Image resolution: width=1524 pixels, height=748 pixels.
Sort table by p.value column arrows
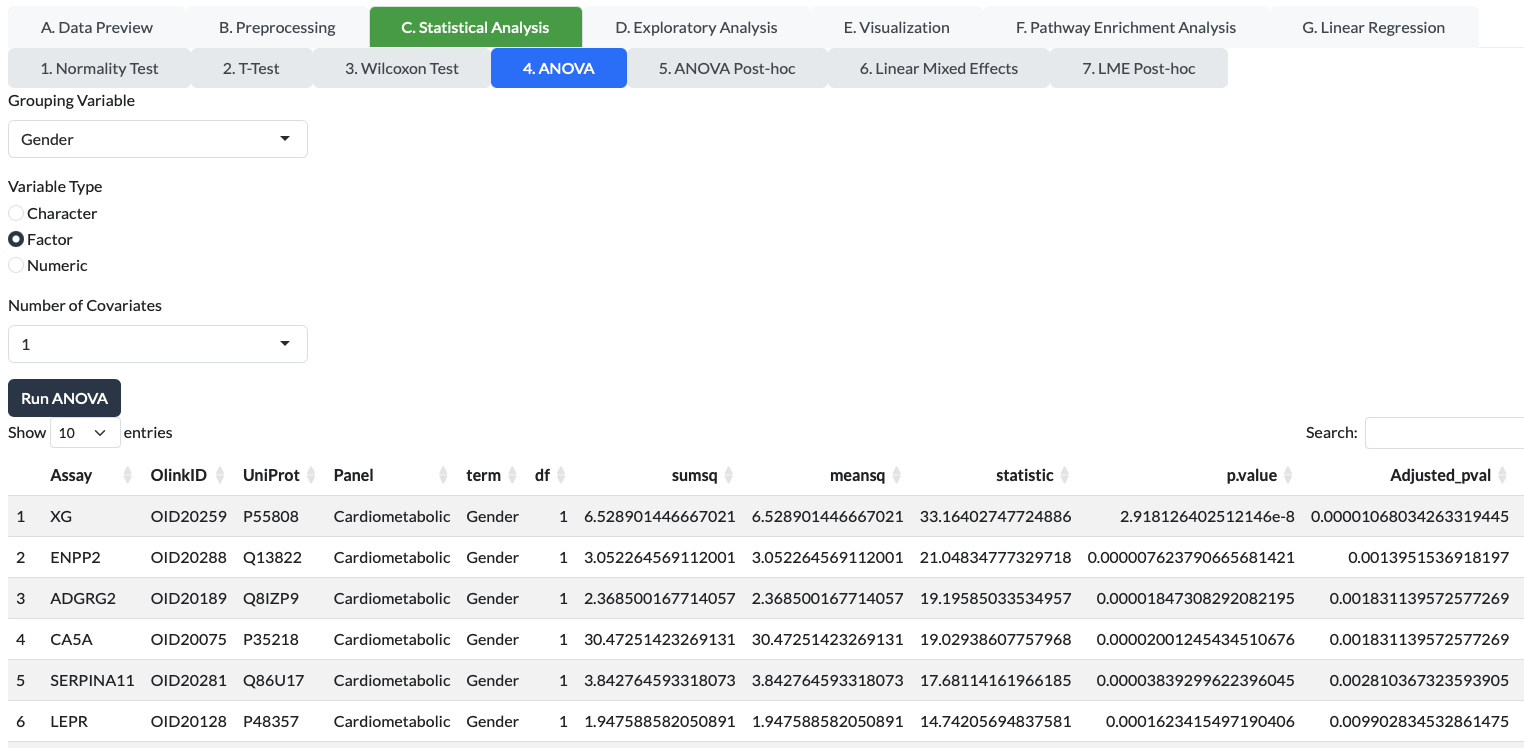point(1288,476)
